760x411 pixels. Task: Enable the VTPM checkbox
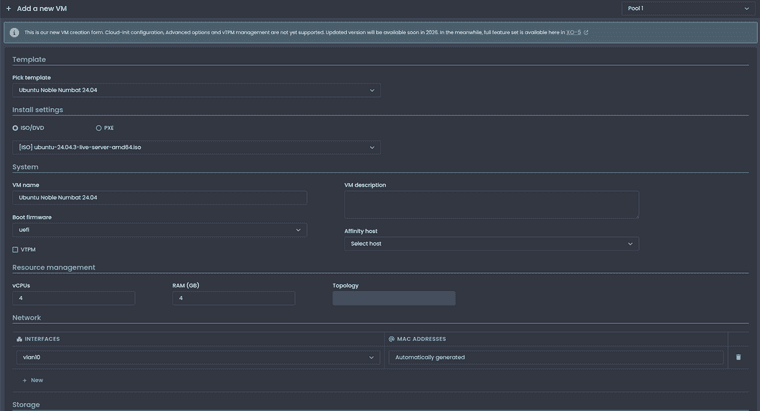15,250
